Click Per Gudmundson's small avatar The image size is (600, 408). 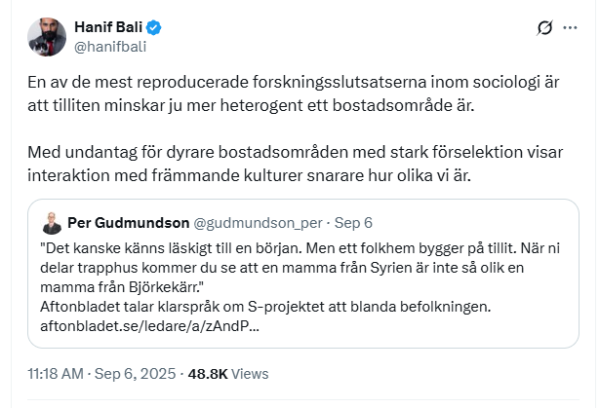click(50, 221)
